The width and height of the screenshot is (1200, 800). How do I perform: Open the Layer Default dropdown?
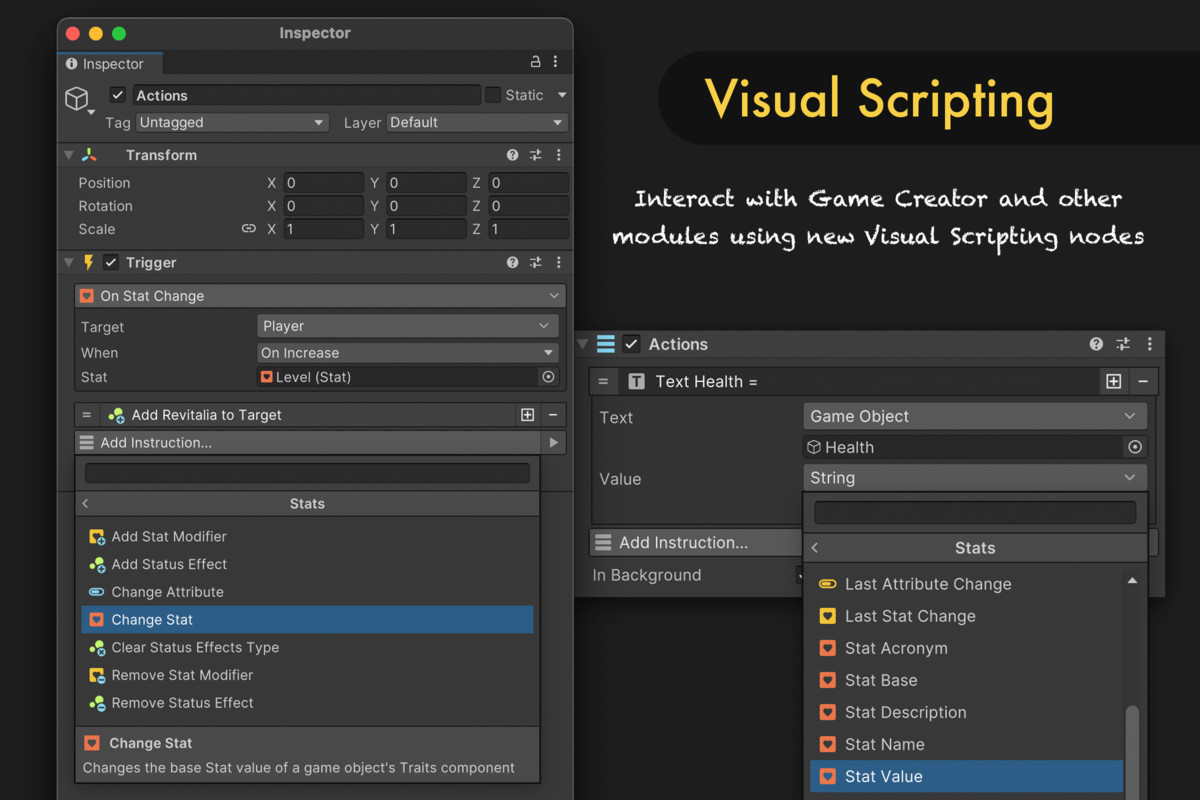(x=477, y=122)
